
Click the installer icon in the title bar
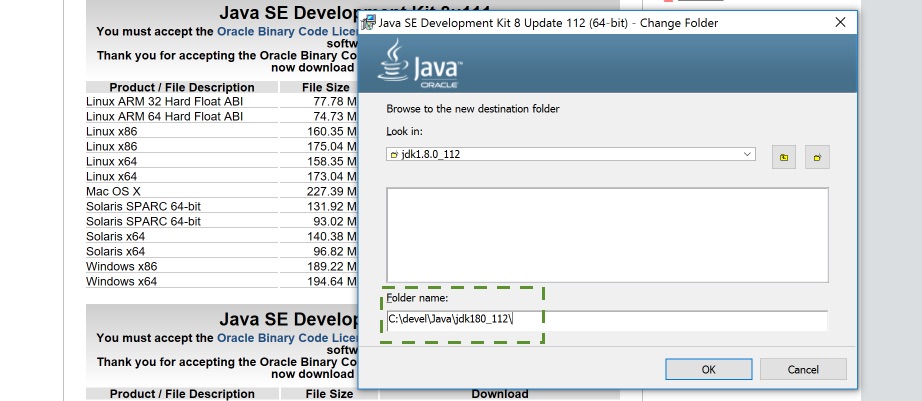click(x=368, y=23)
